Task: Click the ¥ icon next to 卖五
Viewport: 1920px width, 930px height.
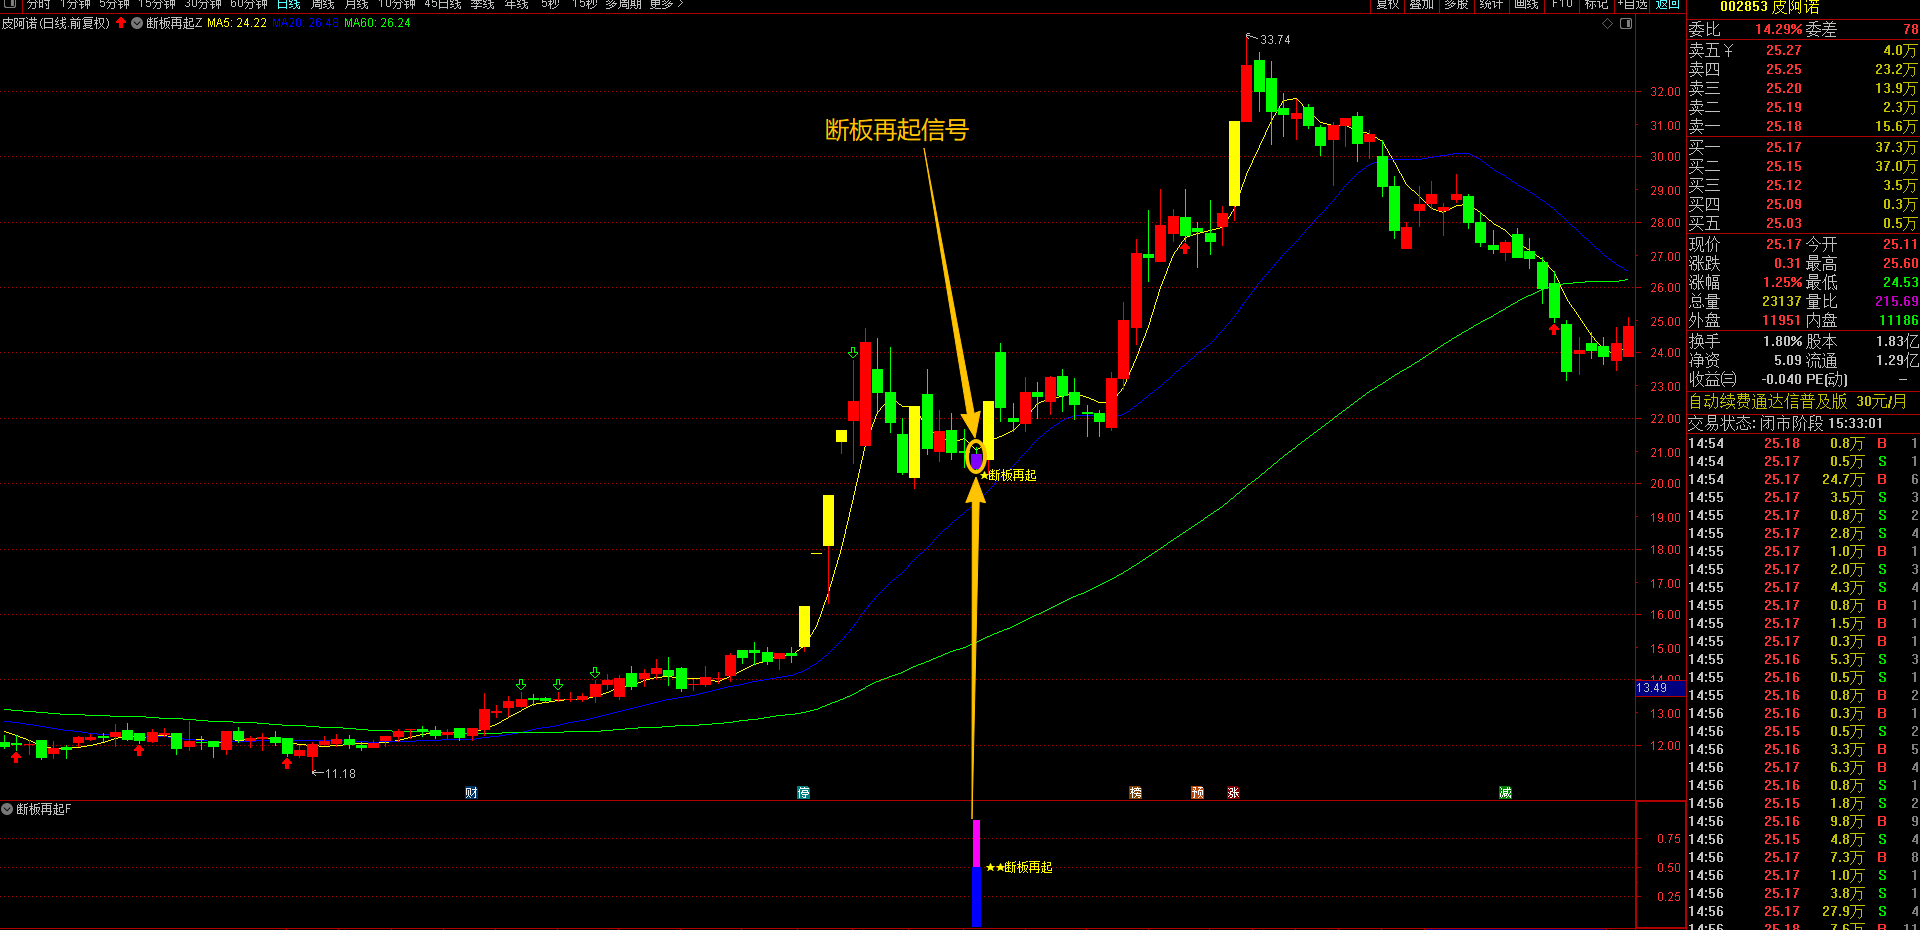Action: (x=1728, y=50)
